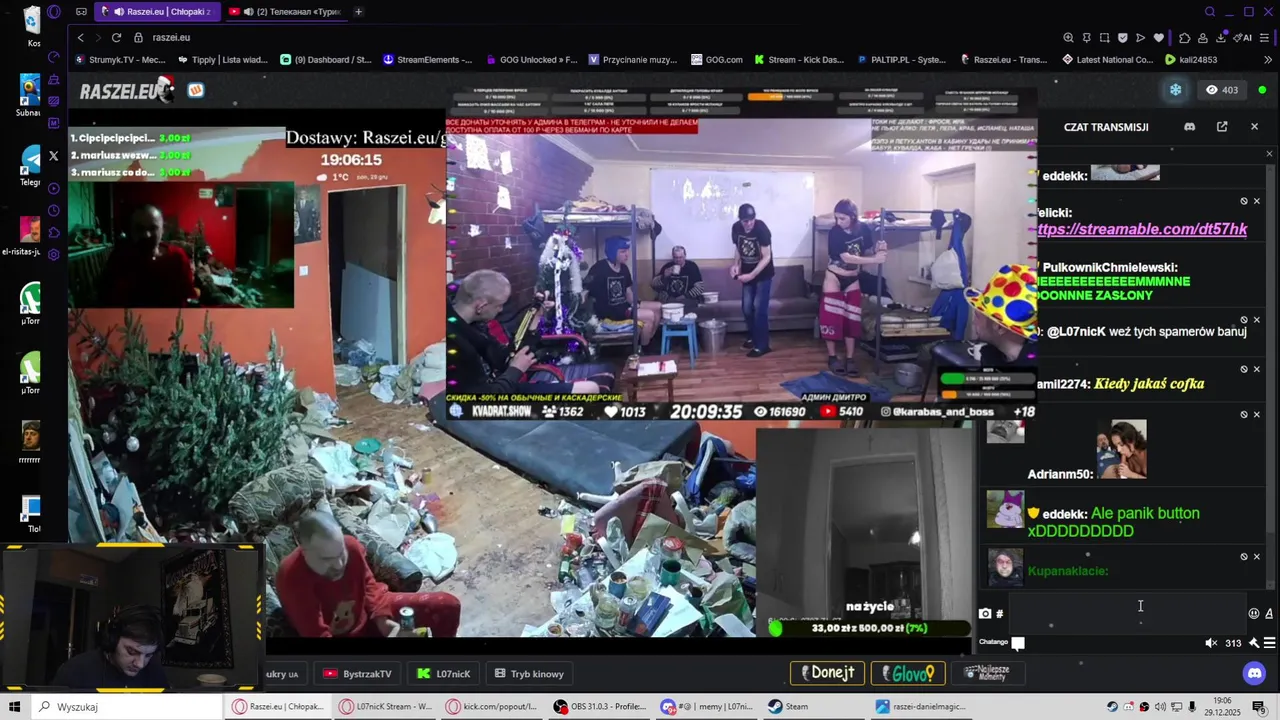Dismiss the streamable link chat message
The width and height of the screenshot is (1280, 720).
pyautogui.click(x=1257, y=201)
